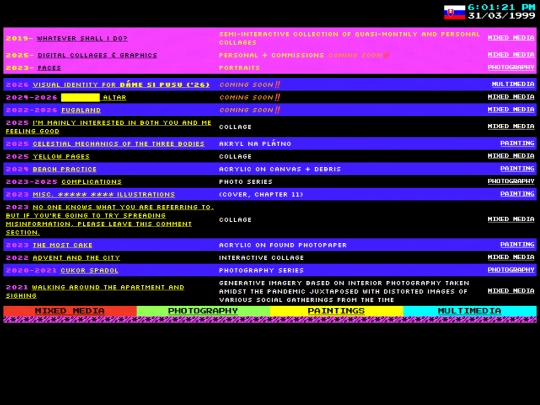Image resolution: width=540 pixels, height=405 pixels.
Task: Click 'Photo series' text in Complications row
Action: 246,182
